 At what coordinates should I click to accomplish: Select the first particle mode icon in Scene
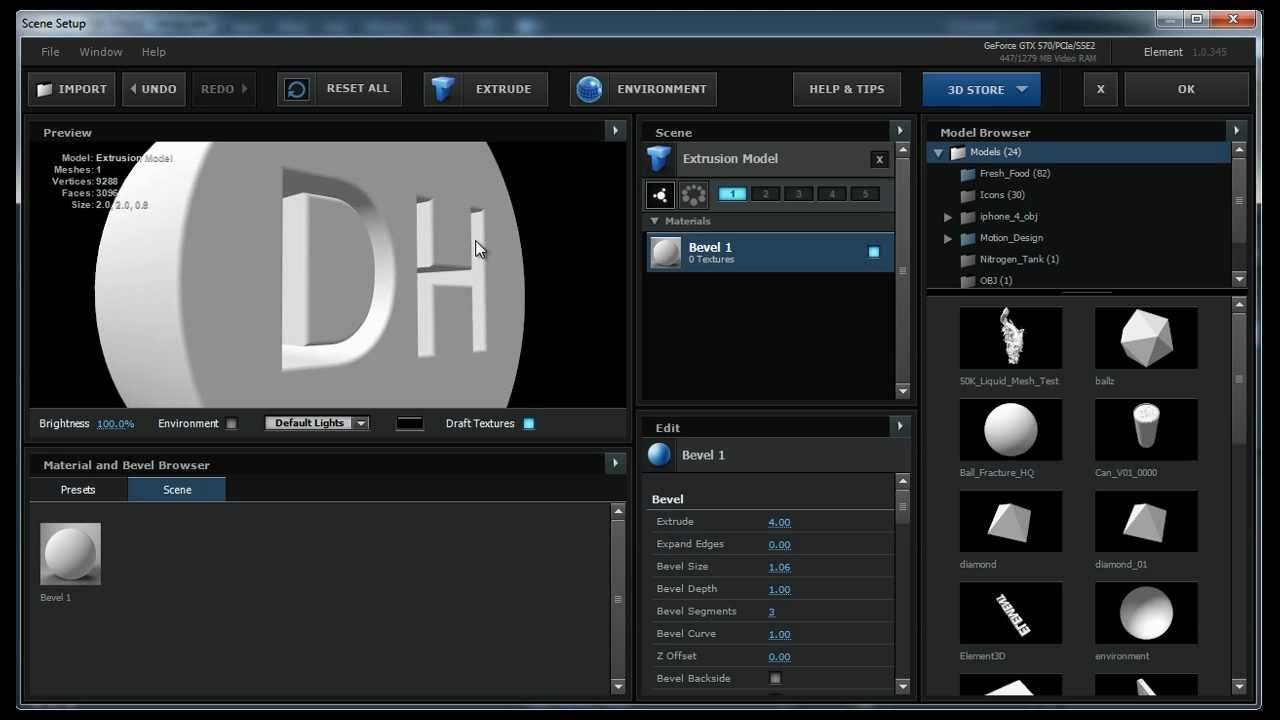pos(660,195)
